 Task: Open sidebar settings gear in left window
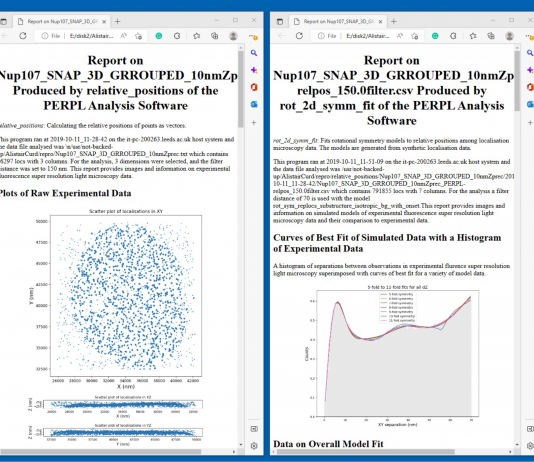point(254,446)
